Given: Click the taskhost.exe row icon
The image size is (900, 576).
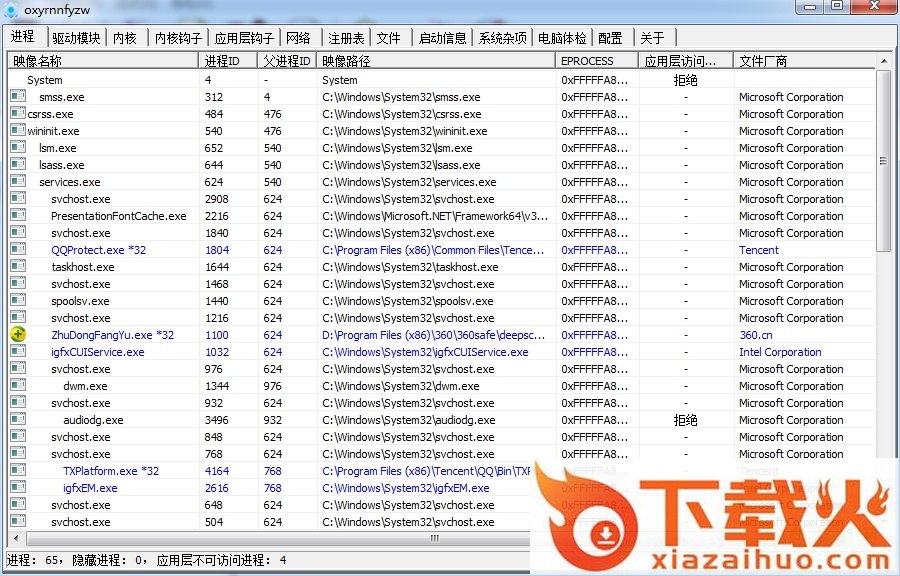Looking at the screenshot, I should 18,266.
